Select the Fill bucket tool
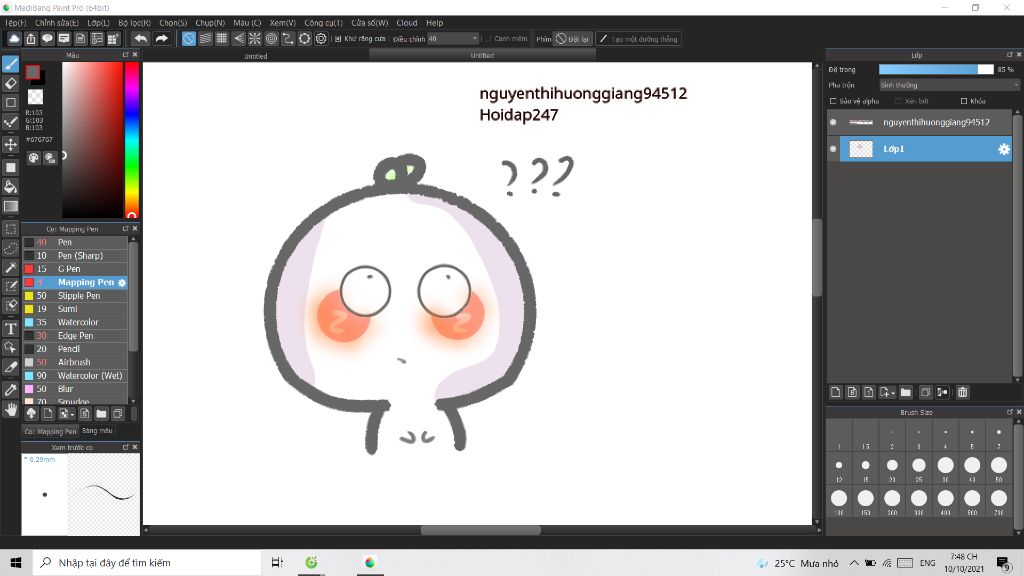 pyautogui.click(x=10, y=186)
